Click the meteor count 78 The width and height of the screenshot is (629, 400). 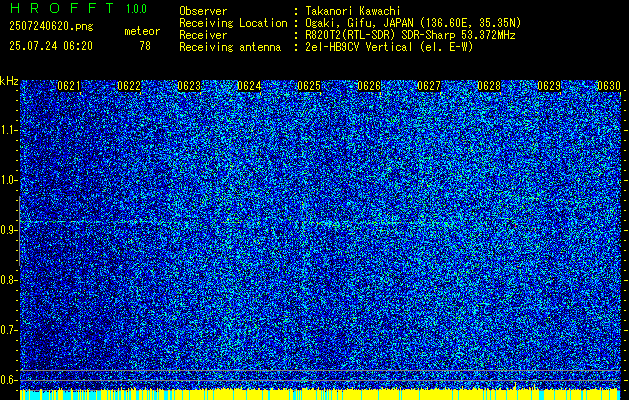coord(145,46)
